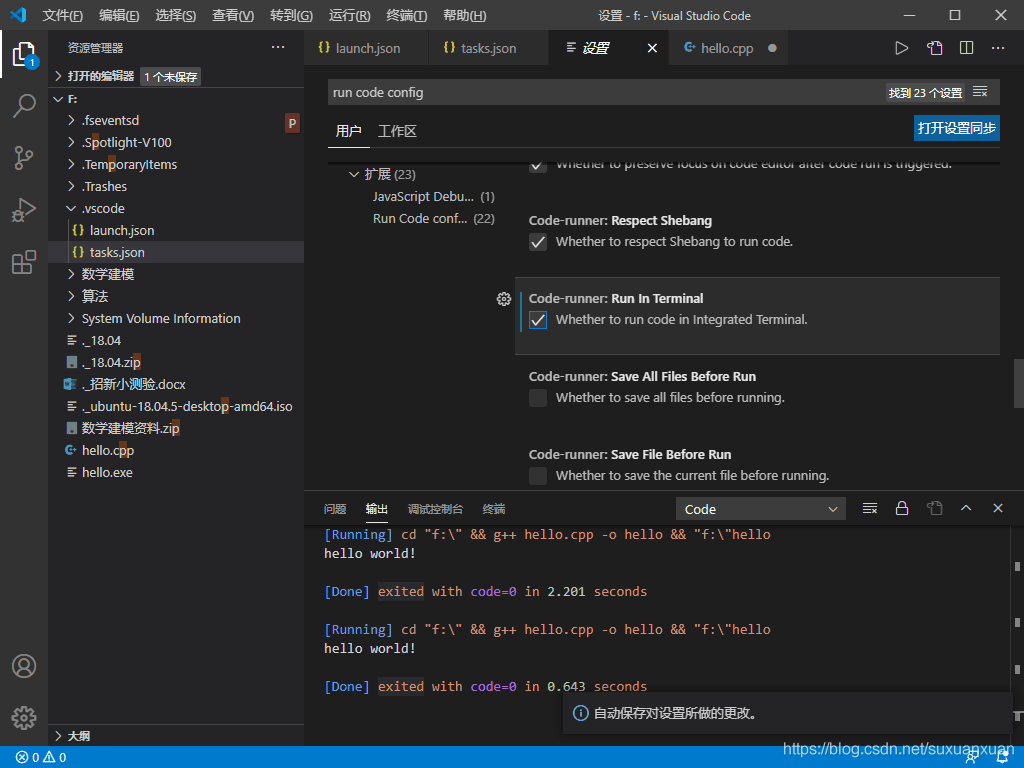
Task: Open Run and Debug view icon
Action: tap(24, 210)
